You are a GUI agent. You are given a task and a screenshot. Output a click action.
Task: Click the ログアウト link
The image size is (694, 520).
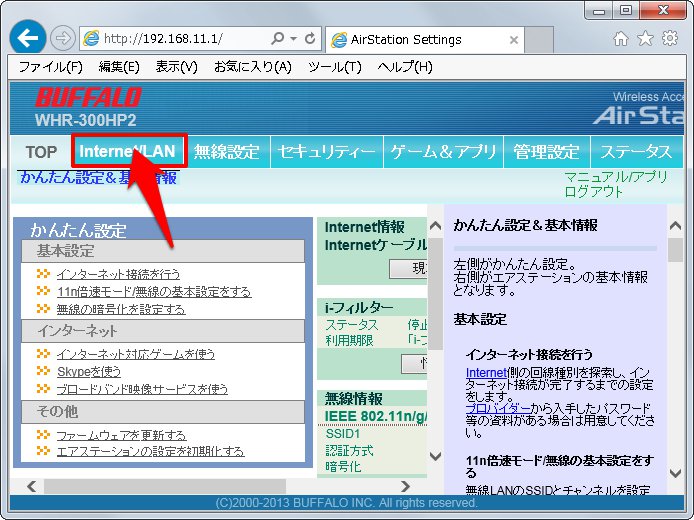pos(594,192)
